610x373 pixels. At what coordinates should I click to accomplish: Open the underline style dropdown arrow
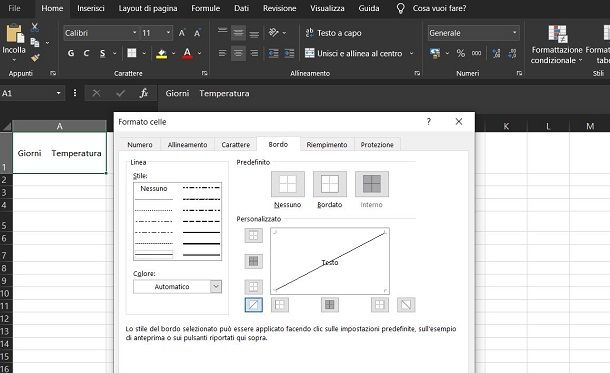(x=114, y=53)
